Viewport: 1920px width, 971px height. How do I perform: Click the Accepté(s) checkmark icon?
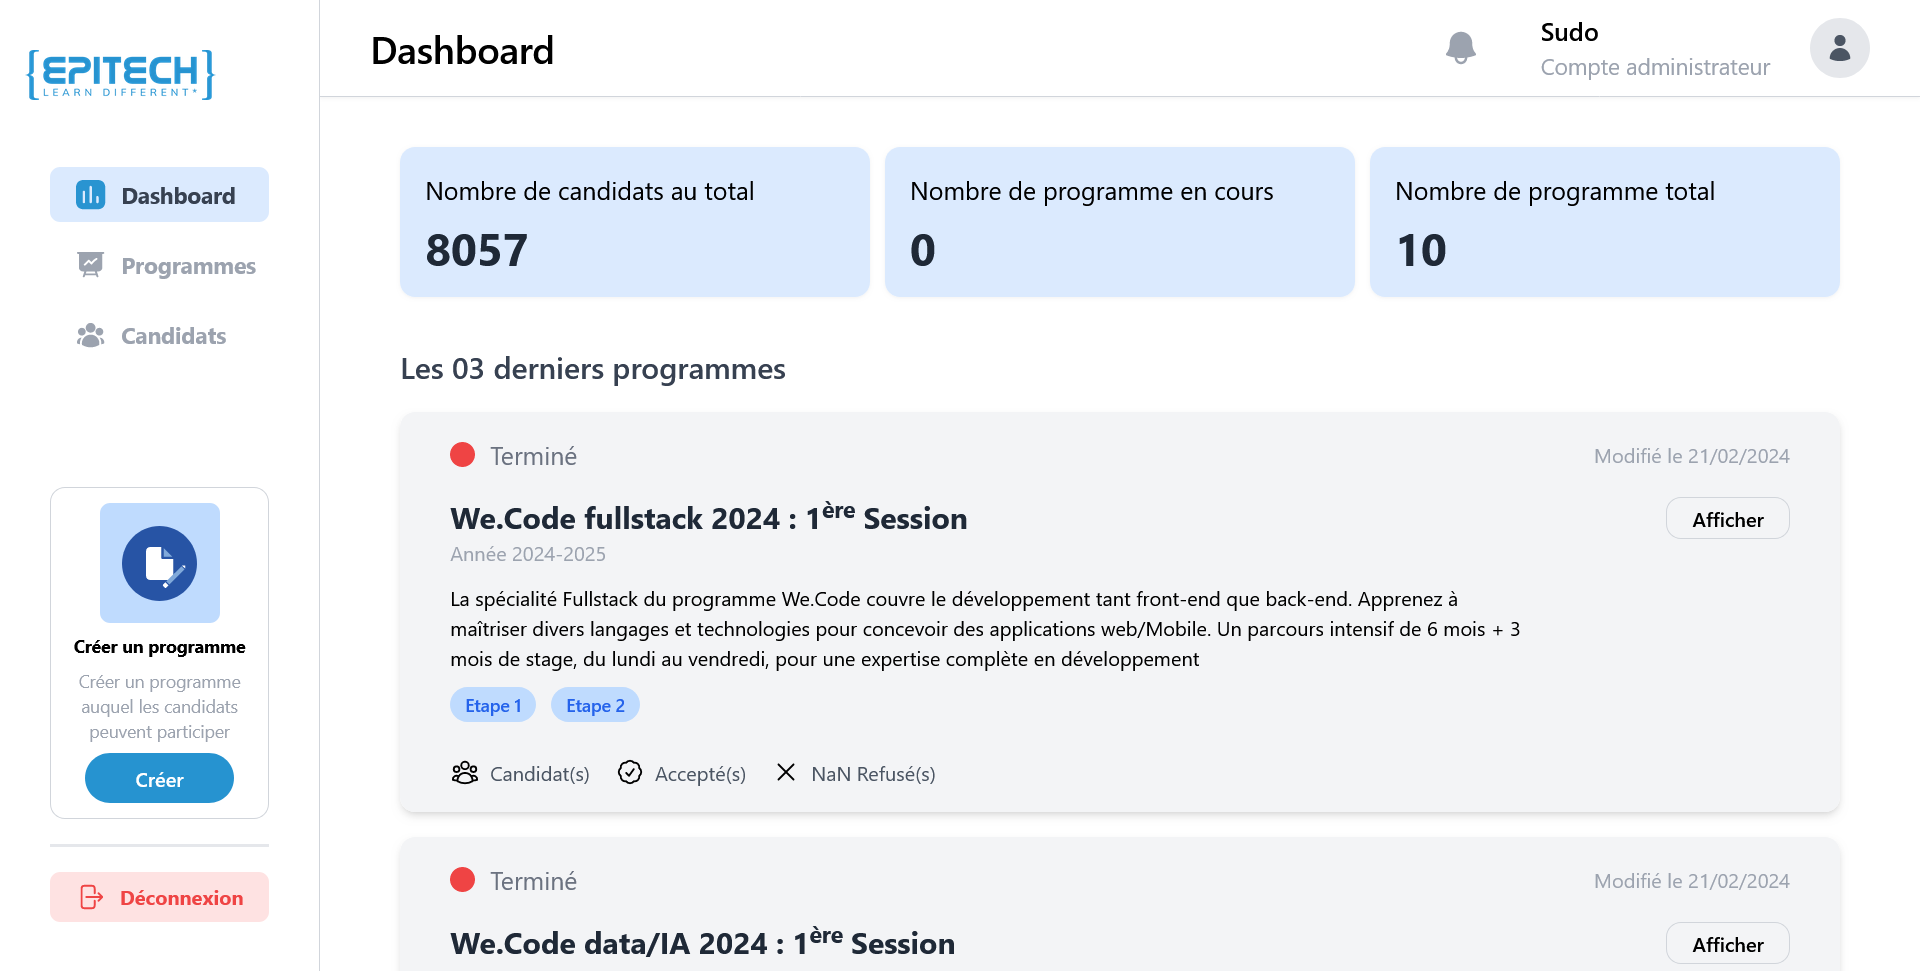click(x=630, y=773)
